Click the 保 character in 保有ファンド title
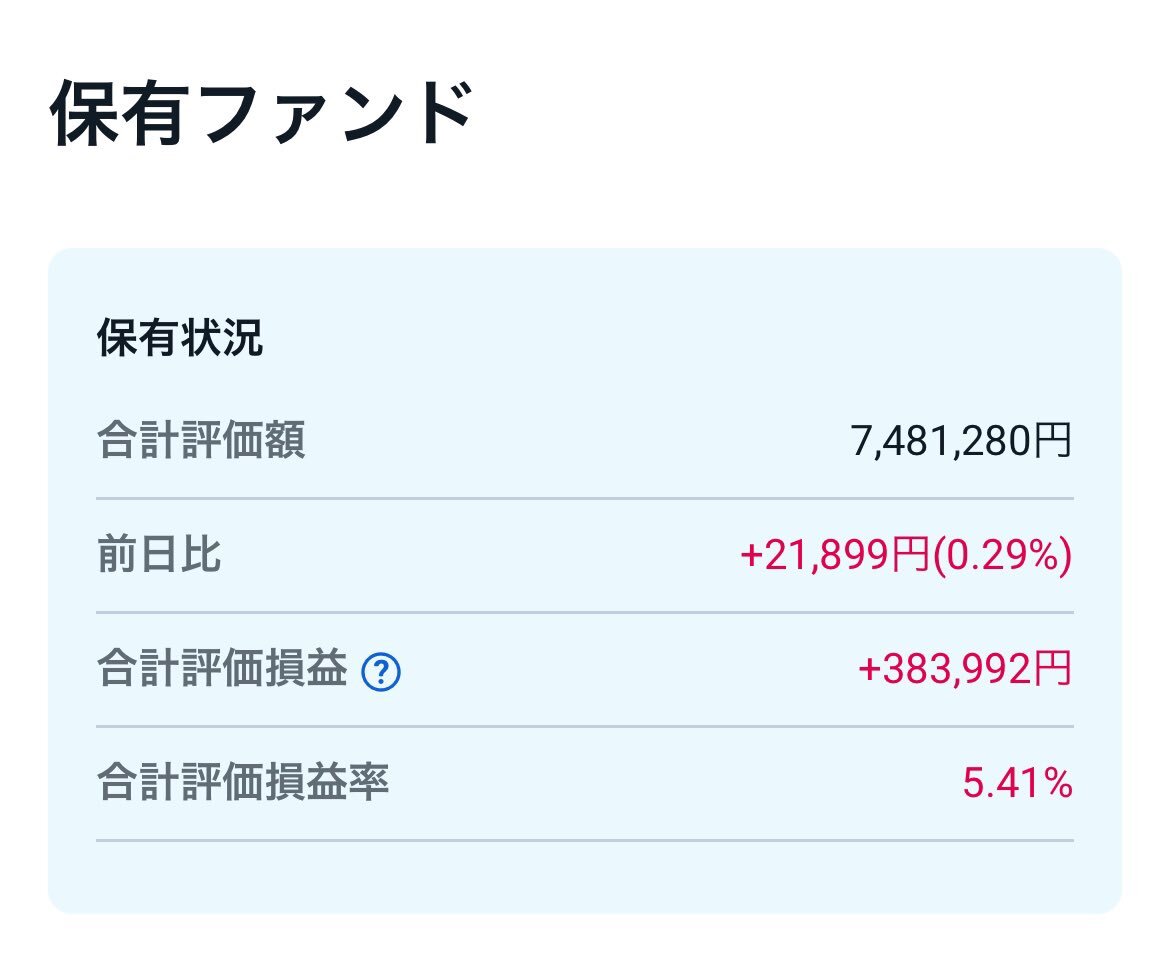This screenshot has width=1170, height=958. click(x=83, y=114)
